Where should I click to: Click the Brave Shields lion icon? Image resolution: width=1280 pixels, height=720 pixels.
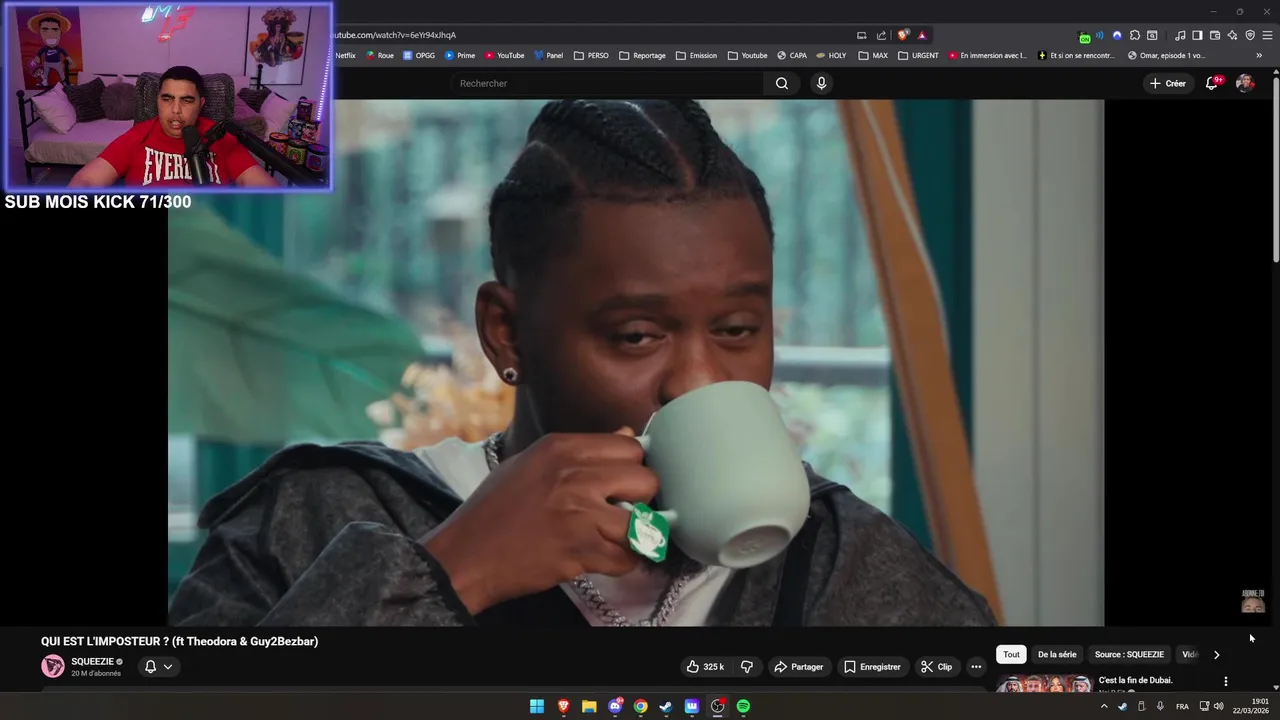[x=903, y=35]
